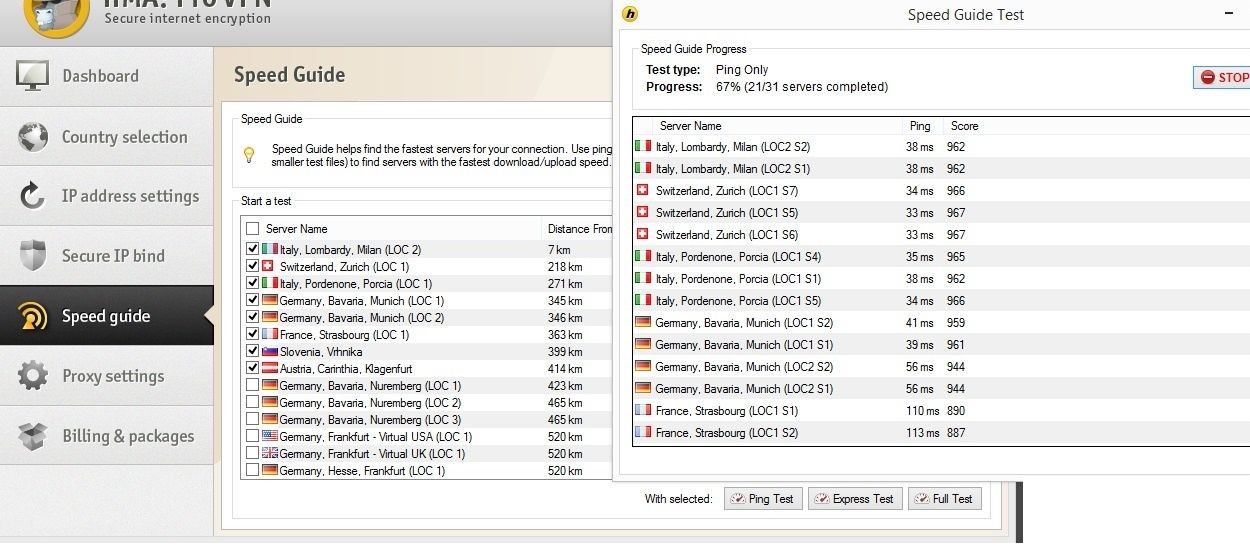Check Germany, Bavaria, Nuremberg (LOC 2)
This screenshot has width=1250, height=550.
(252, 402)
